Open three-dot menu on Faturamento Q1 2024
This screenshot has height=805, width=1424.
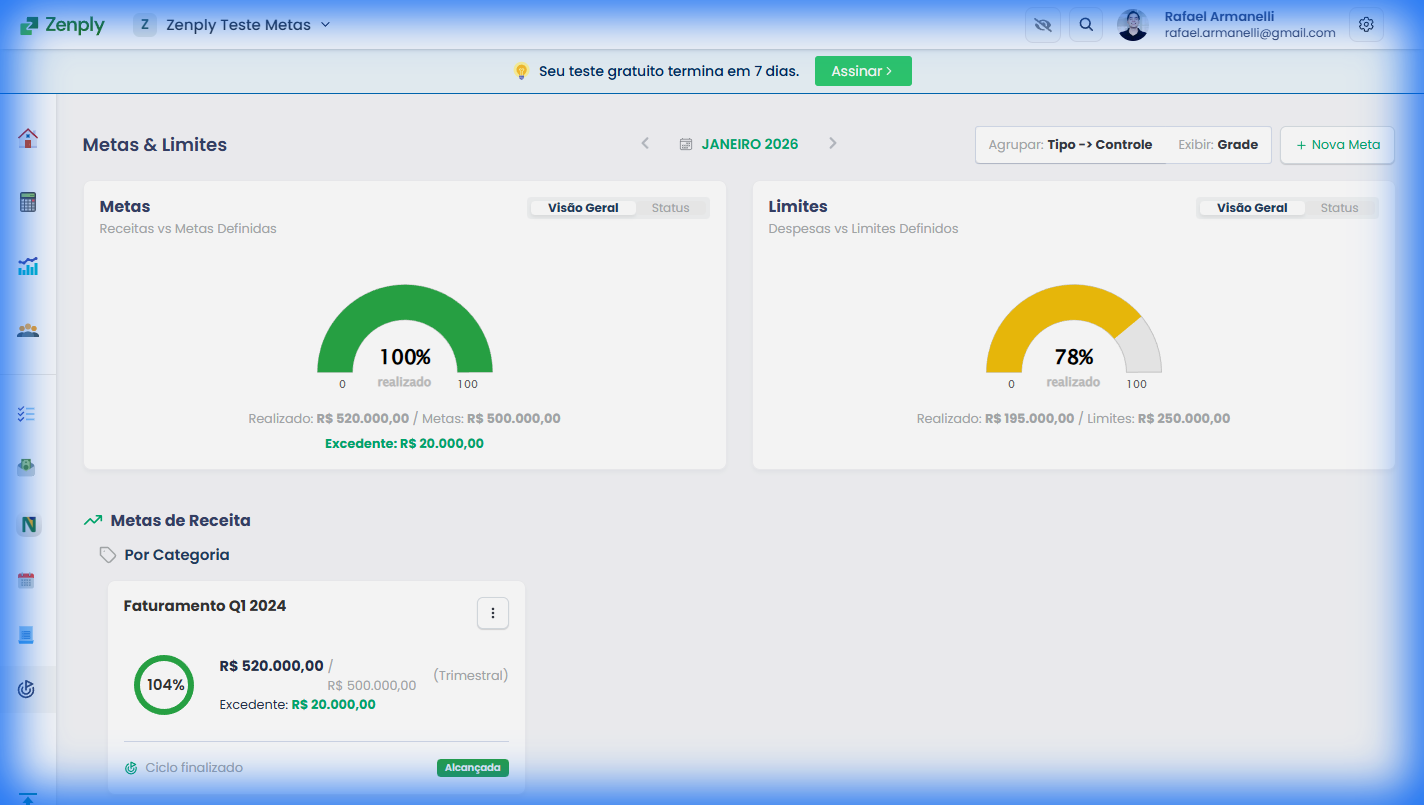[493, 613]
